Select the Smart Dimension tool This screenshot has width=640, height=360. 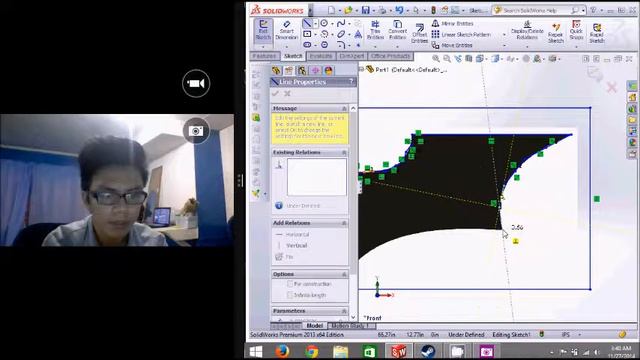[287, 30]
